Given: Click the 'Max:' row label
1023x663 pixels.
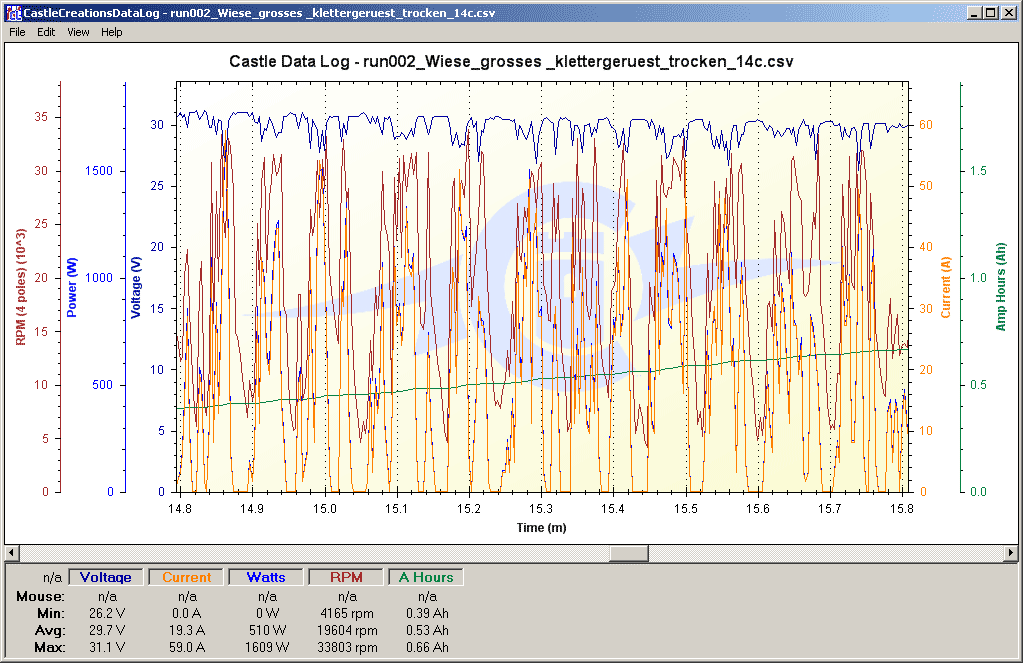Looking at the screenshot, I should pos(50,647).
